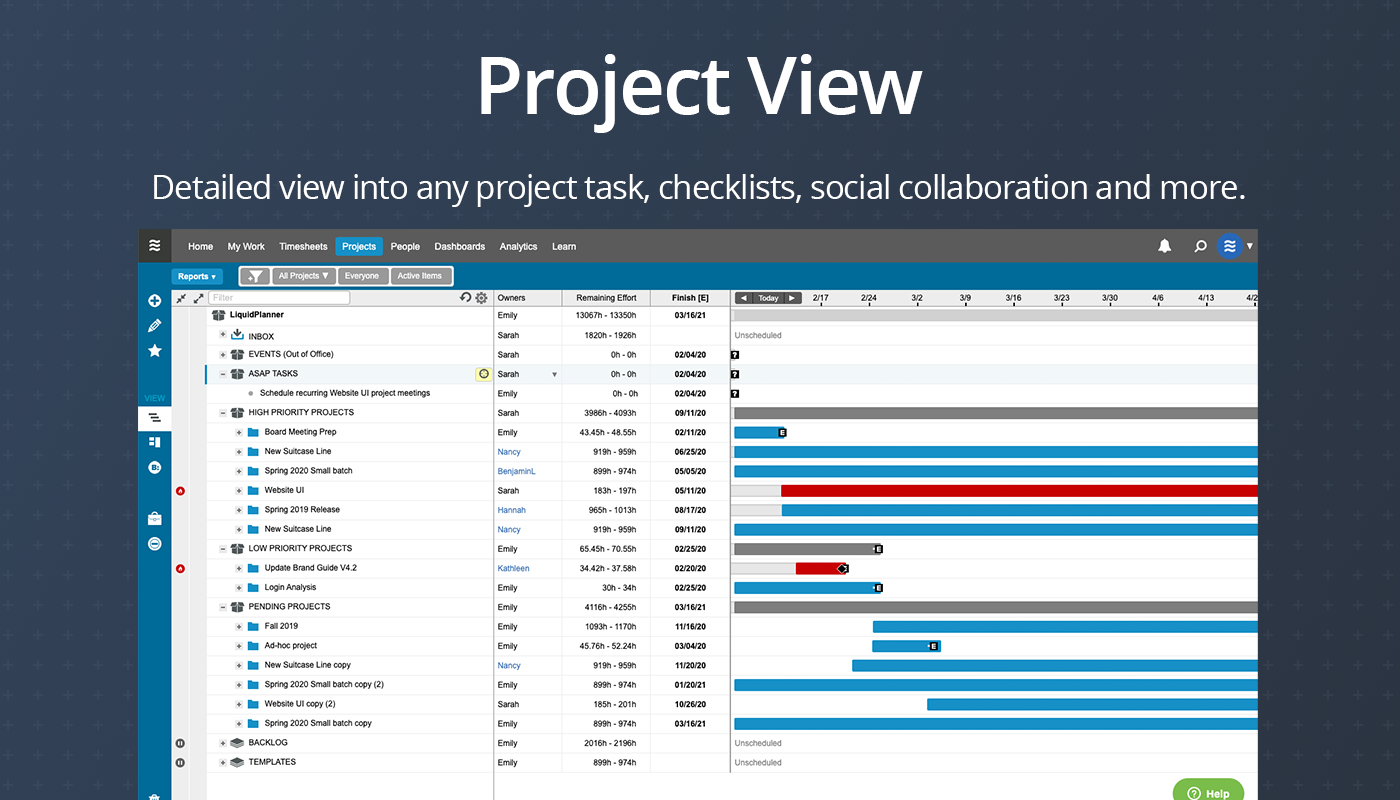Click the on-hold pause icon for TEMPLATES
Screen dimensions: 1400x800
[x=180, y=762]
